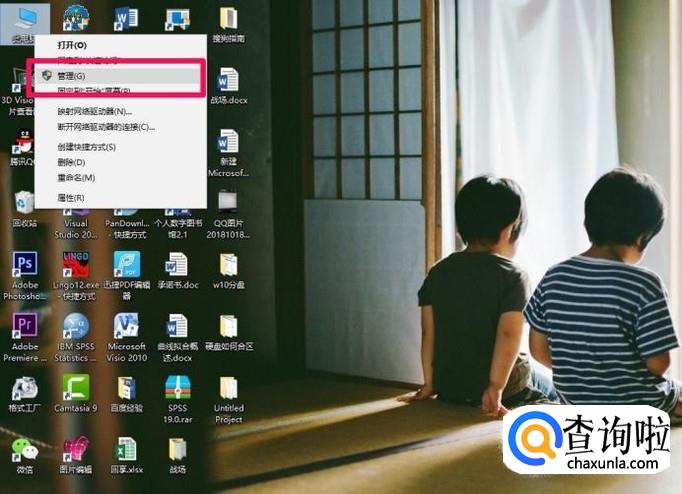Open 迅捷PDF编辑器 shortcut
The image size is (682, 494).
pos(126,265)
